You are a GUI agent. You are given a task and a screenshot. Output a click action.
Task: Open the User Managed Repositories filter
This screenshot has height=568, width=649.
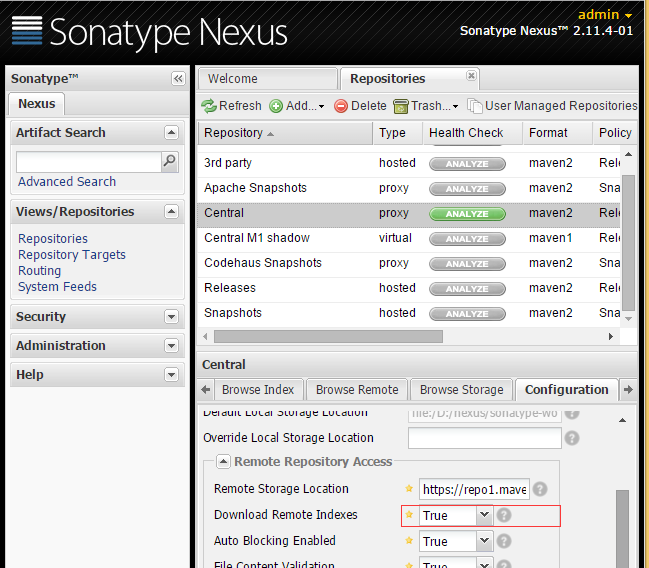[553, 106]
